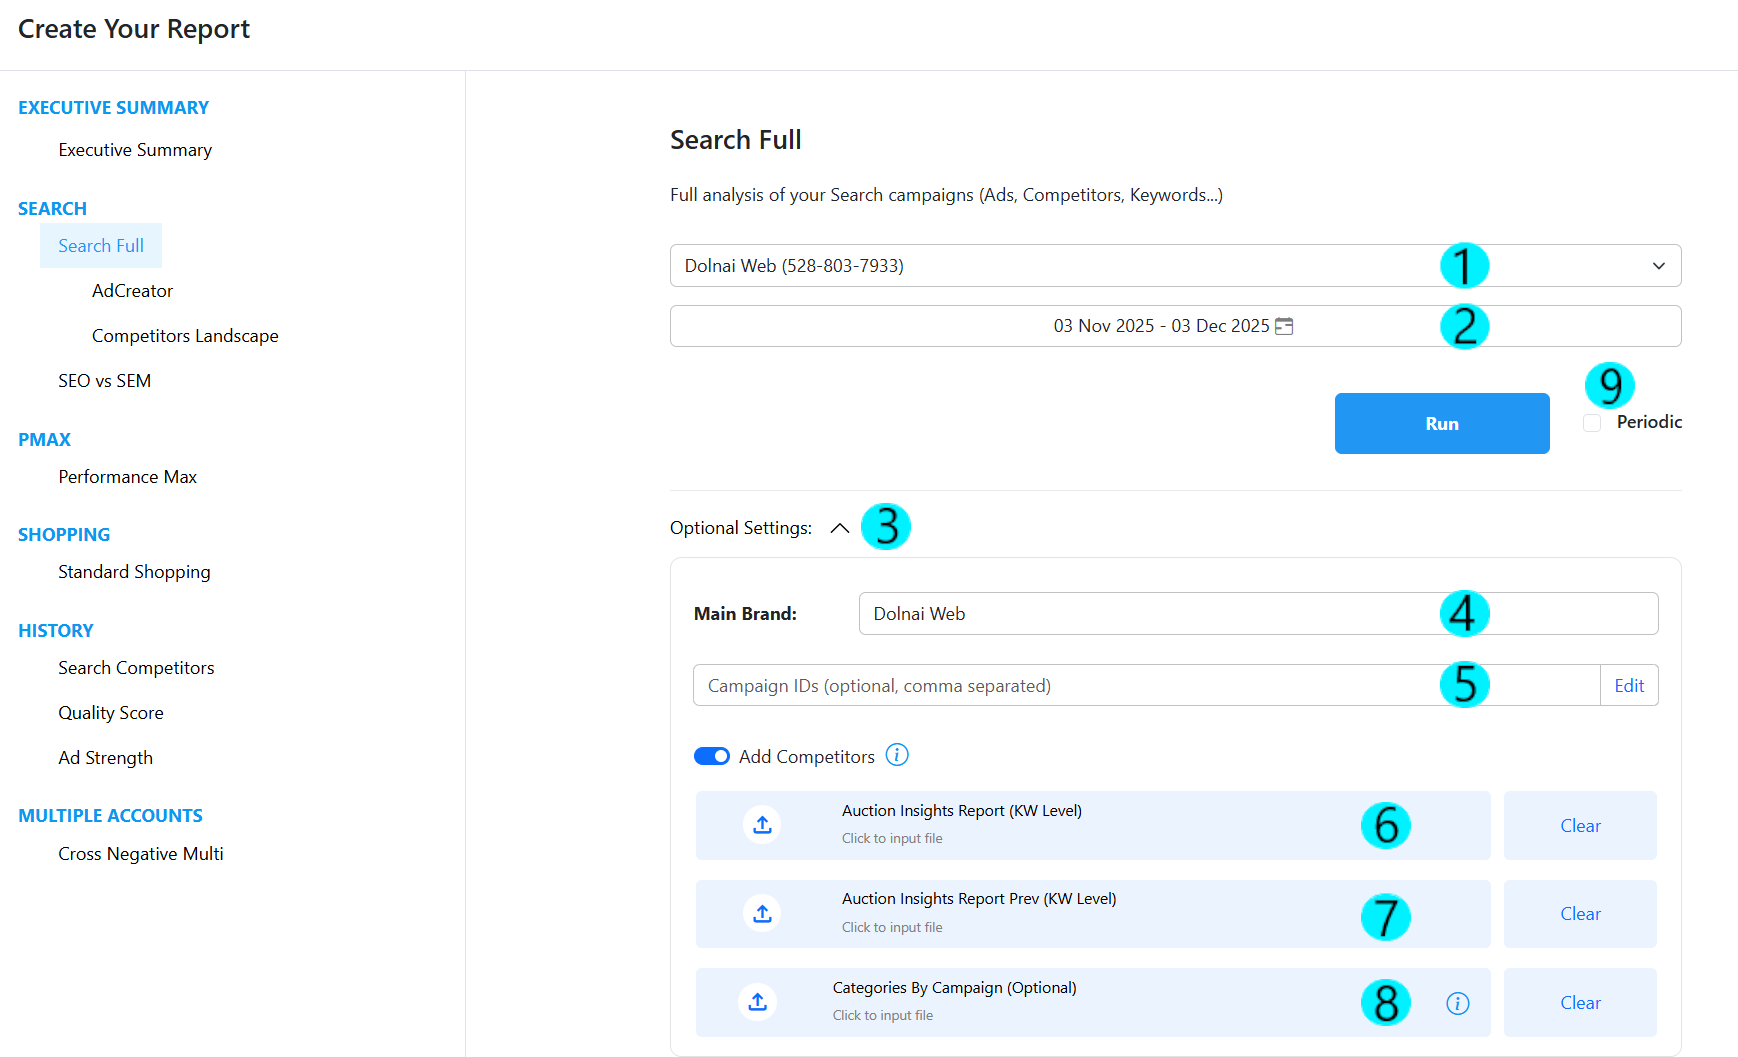This screenshot has width=1738, height=1057.
Task: Click the Main Brand text field
Action: point(1150,614)
